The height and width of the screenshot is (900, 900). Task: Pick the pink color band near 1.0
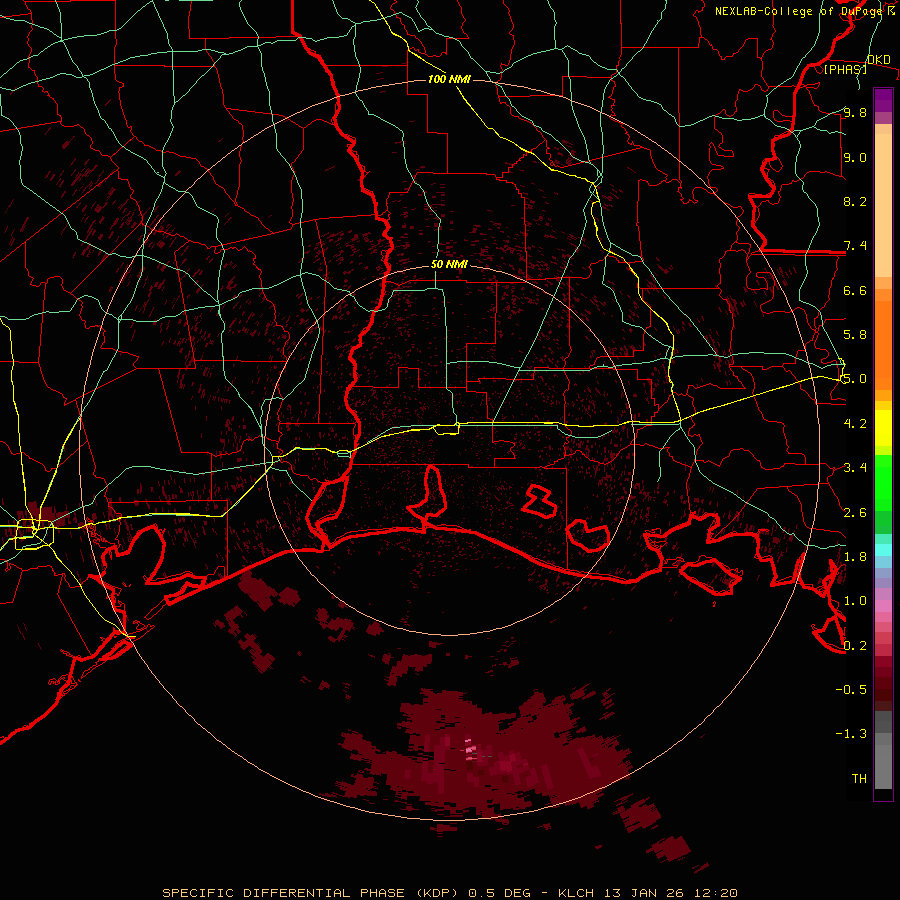pos(883,606)
